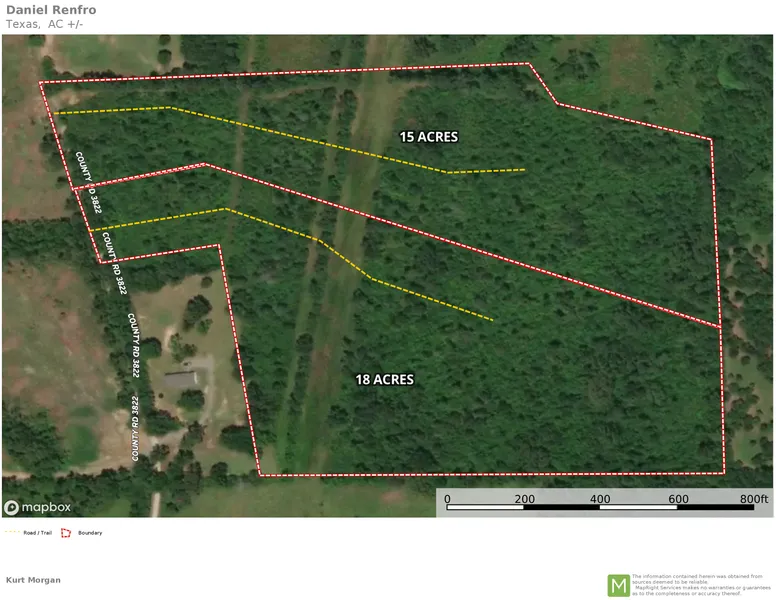Click the mapbox logo on the map
This screenshot has width=776, height=600.
click(38, 507)
